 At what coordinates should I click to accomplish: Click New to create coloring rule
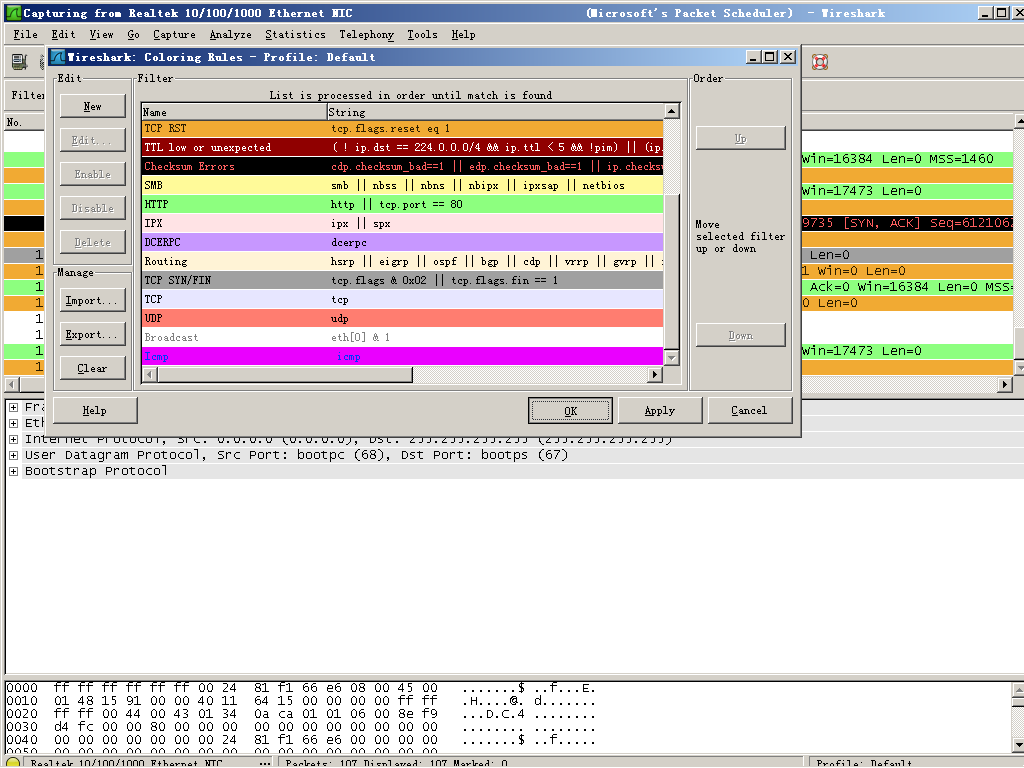(93, 106)
